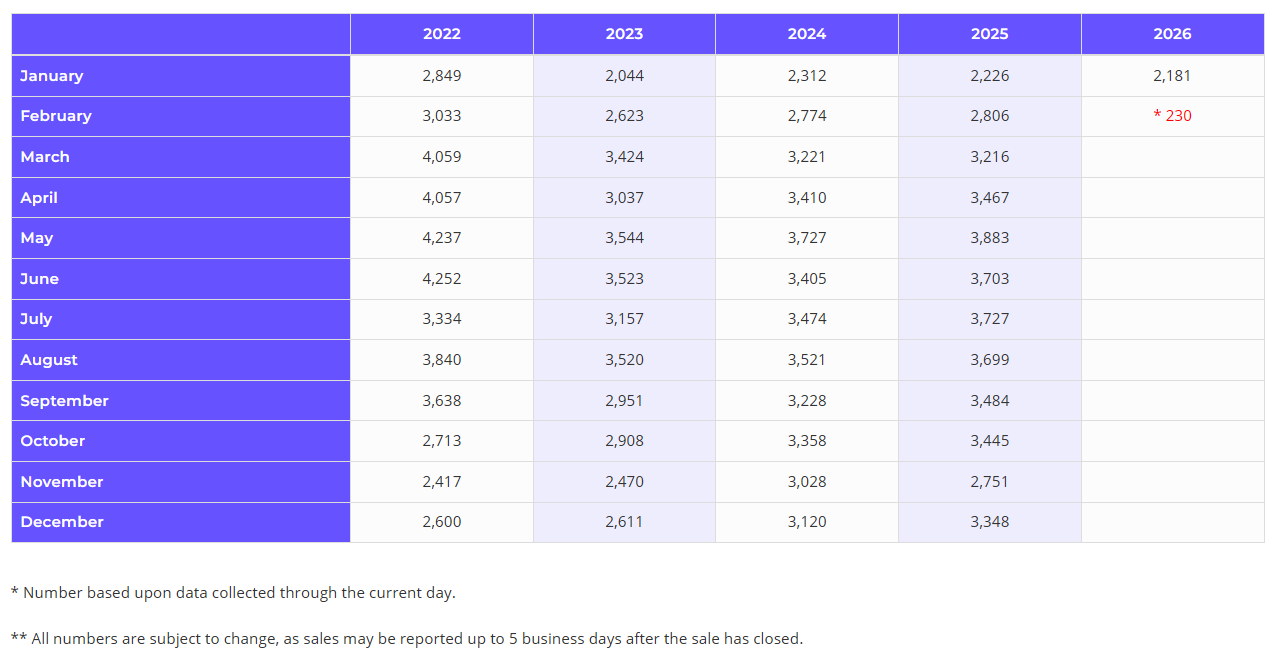Click the May 2022 cell showing 4,237
Screen dimensions: 1281x667
click(x=441, y=238)
